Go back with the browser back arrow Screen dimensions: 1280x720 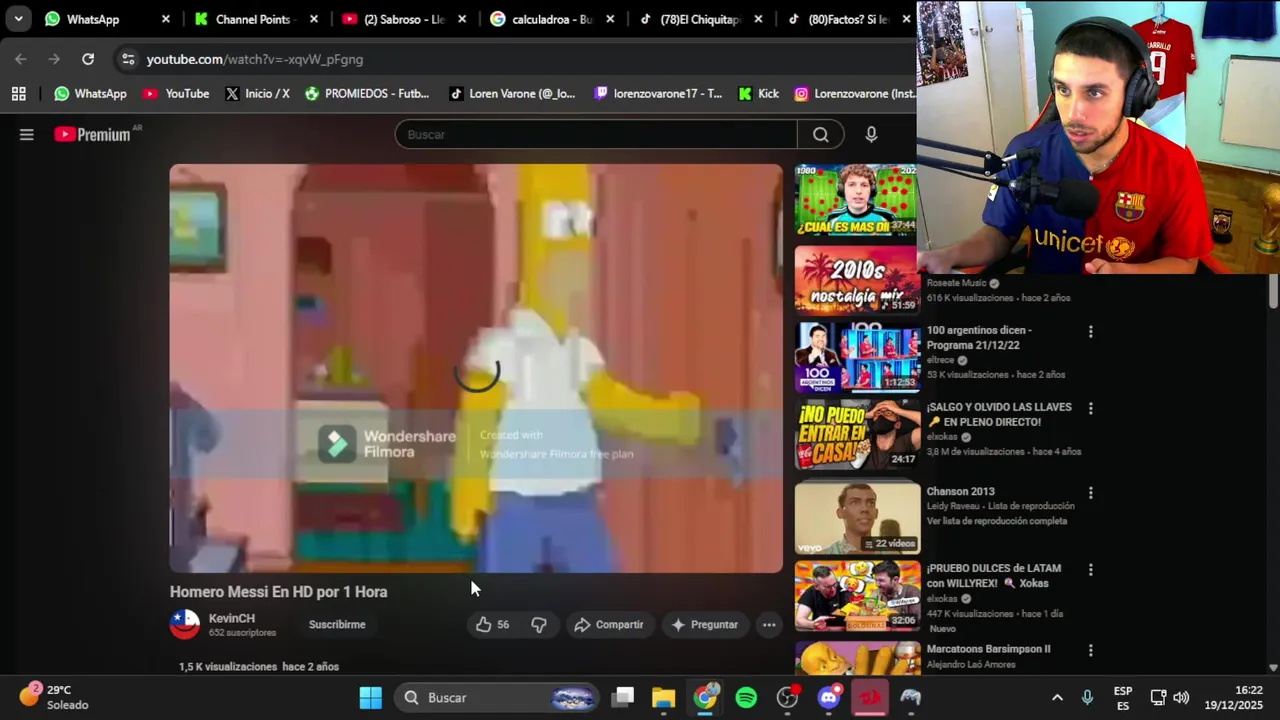click(x=21, y=59)
